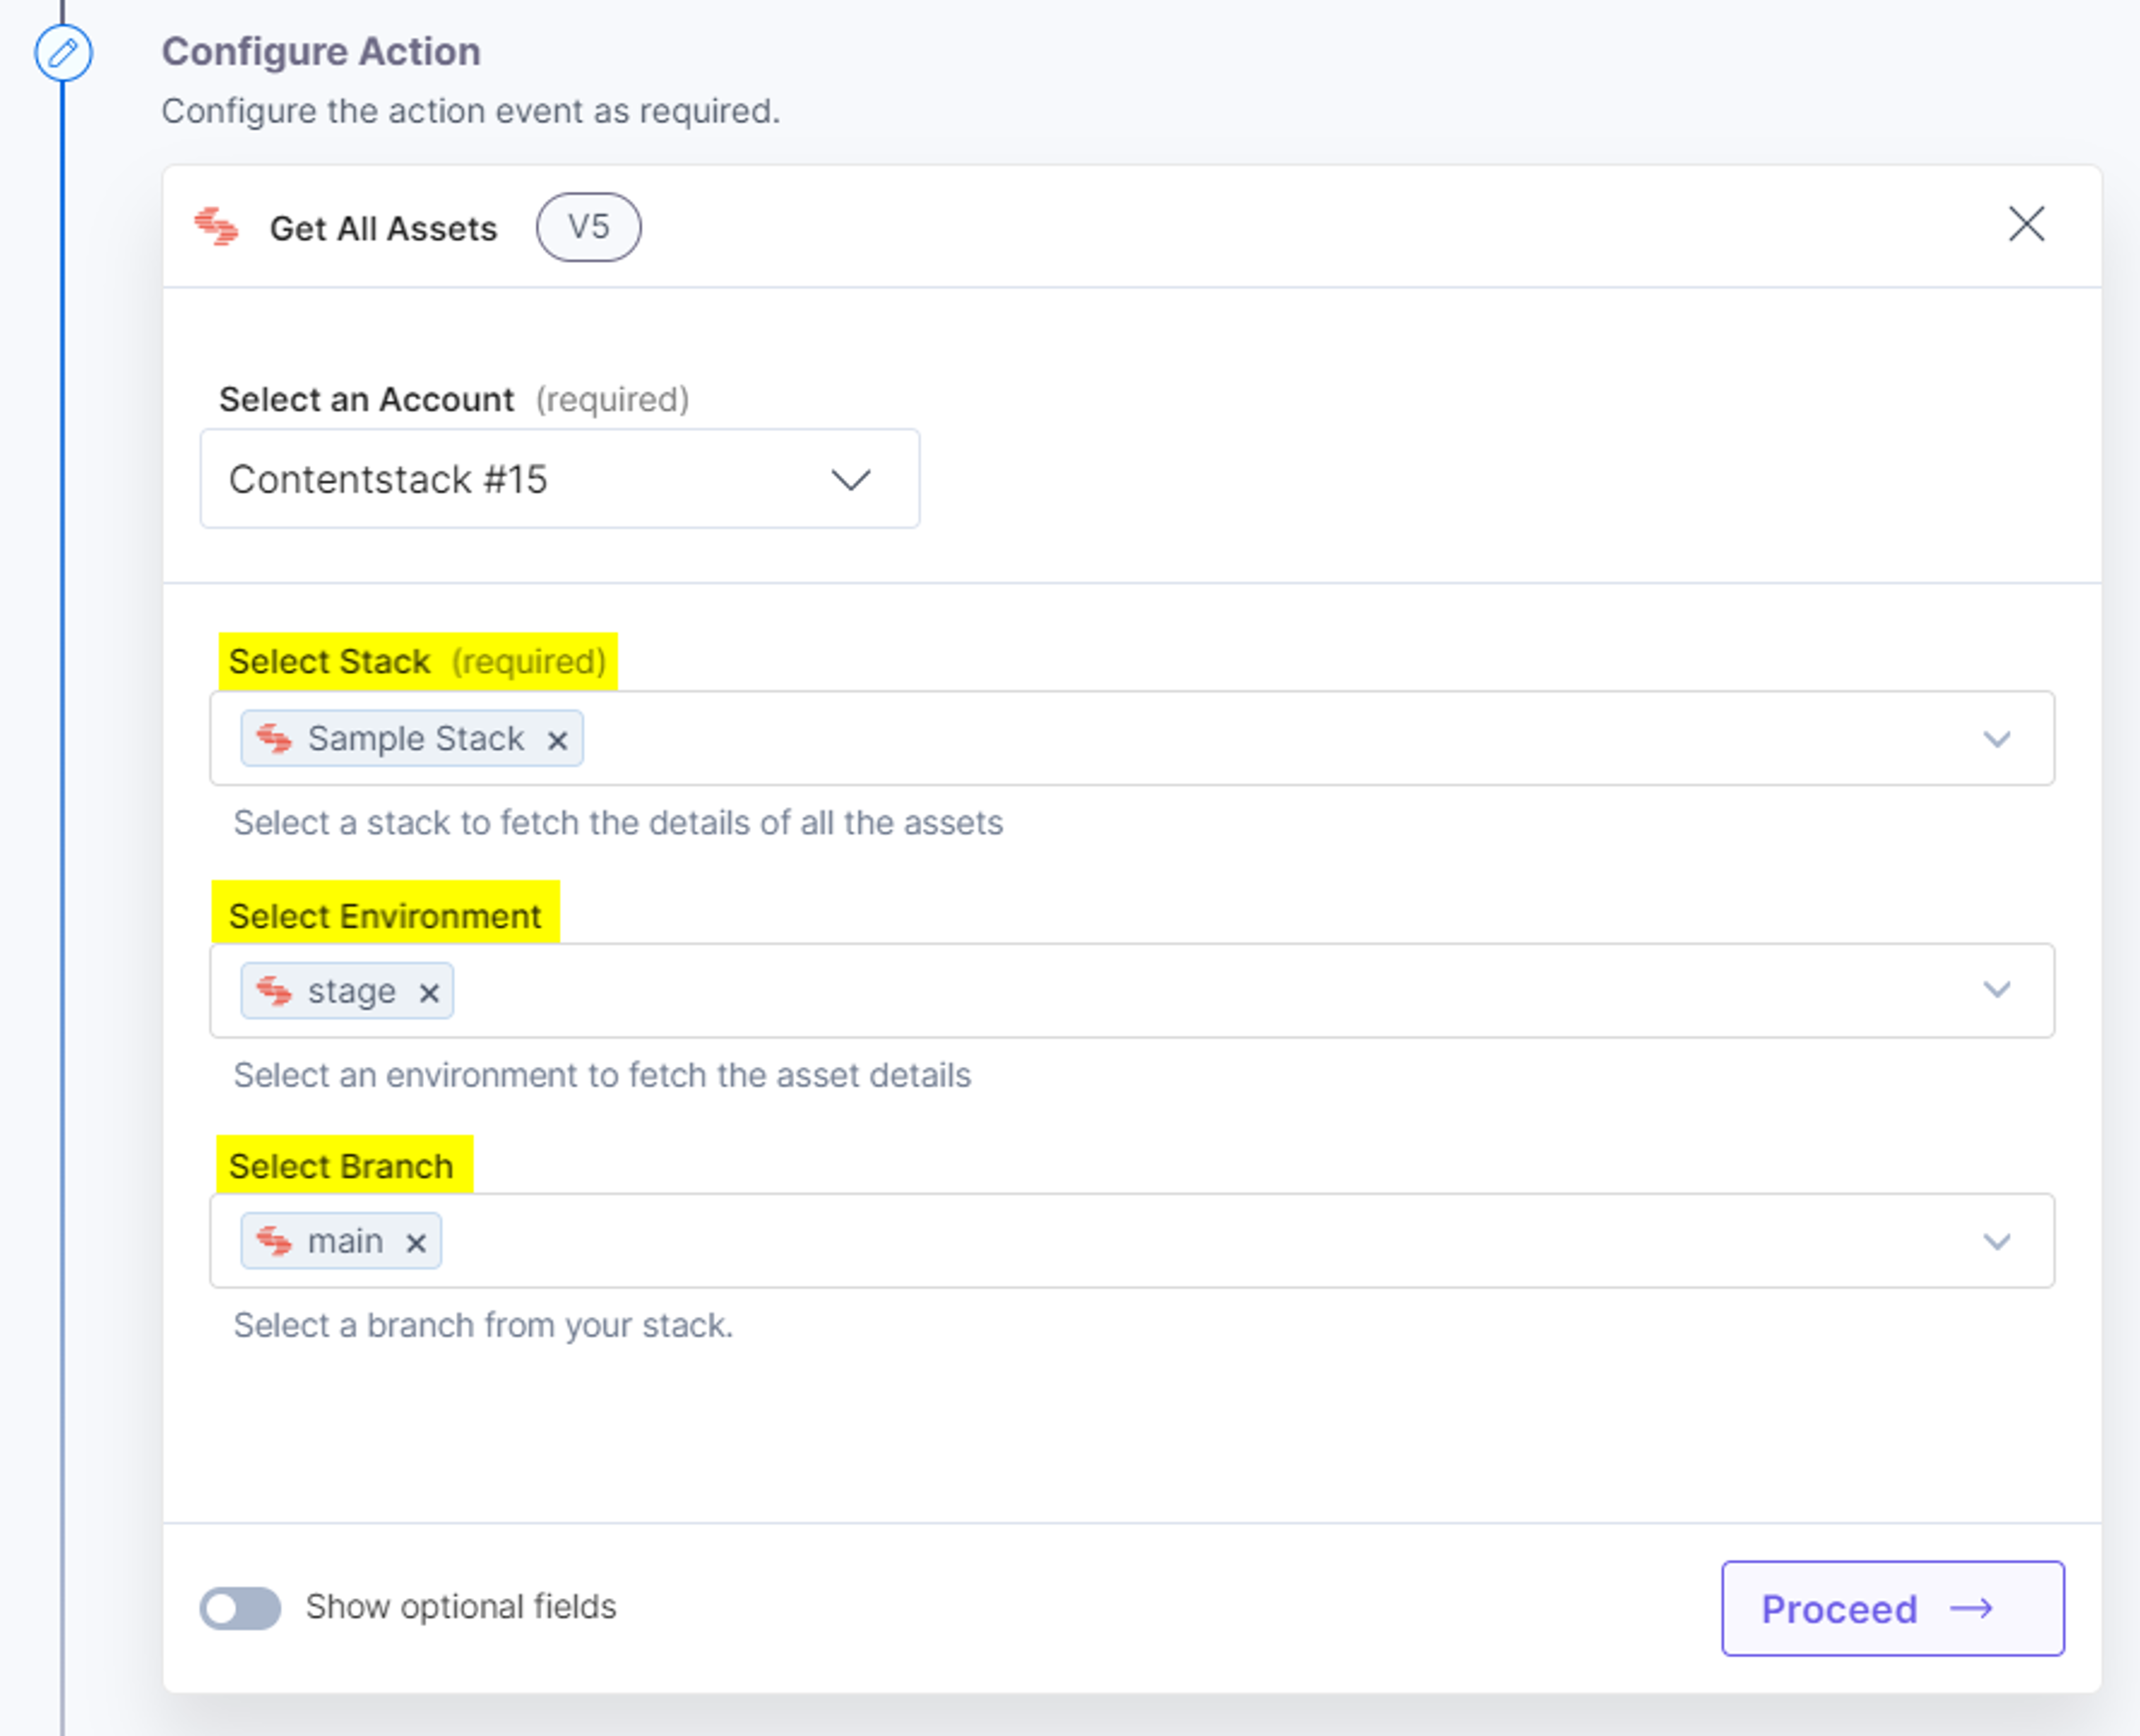The height and width of the screenshot is (1736, 2140).
Task: Click the Select Stack label
Action: point(329,661)
